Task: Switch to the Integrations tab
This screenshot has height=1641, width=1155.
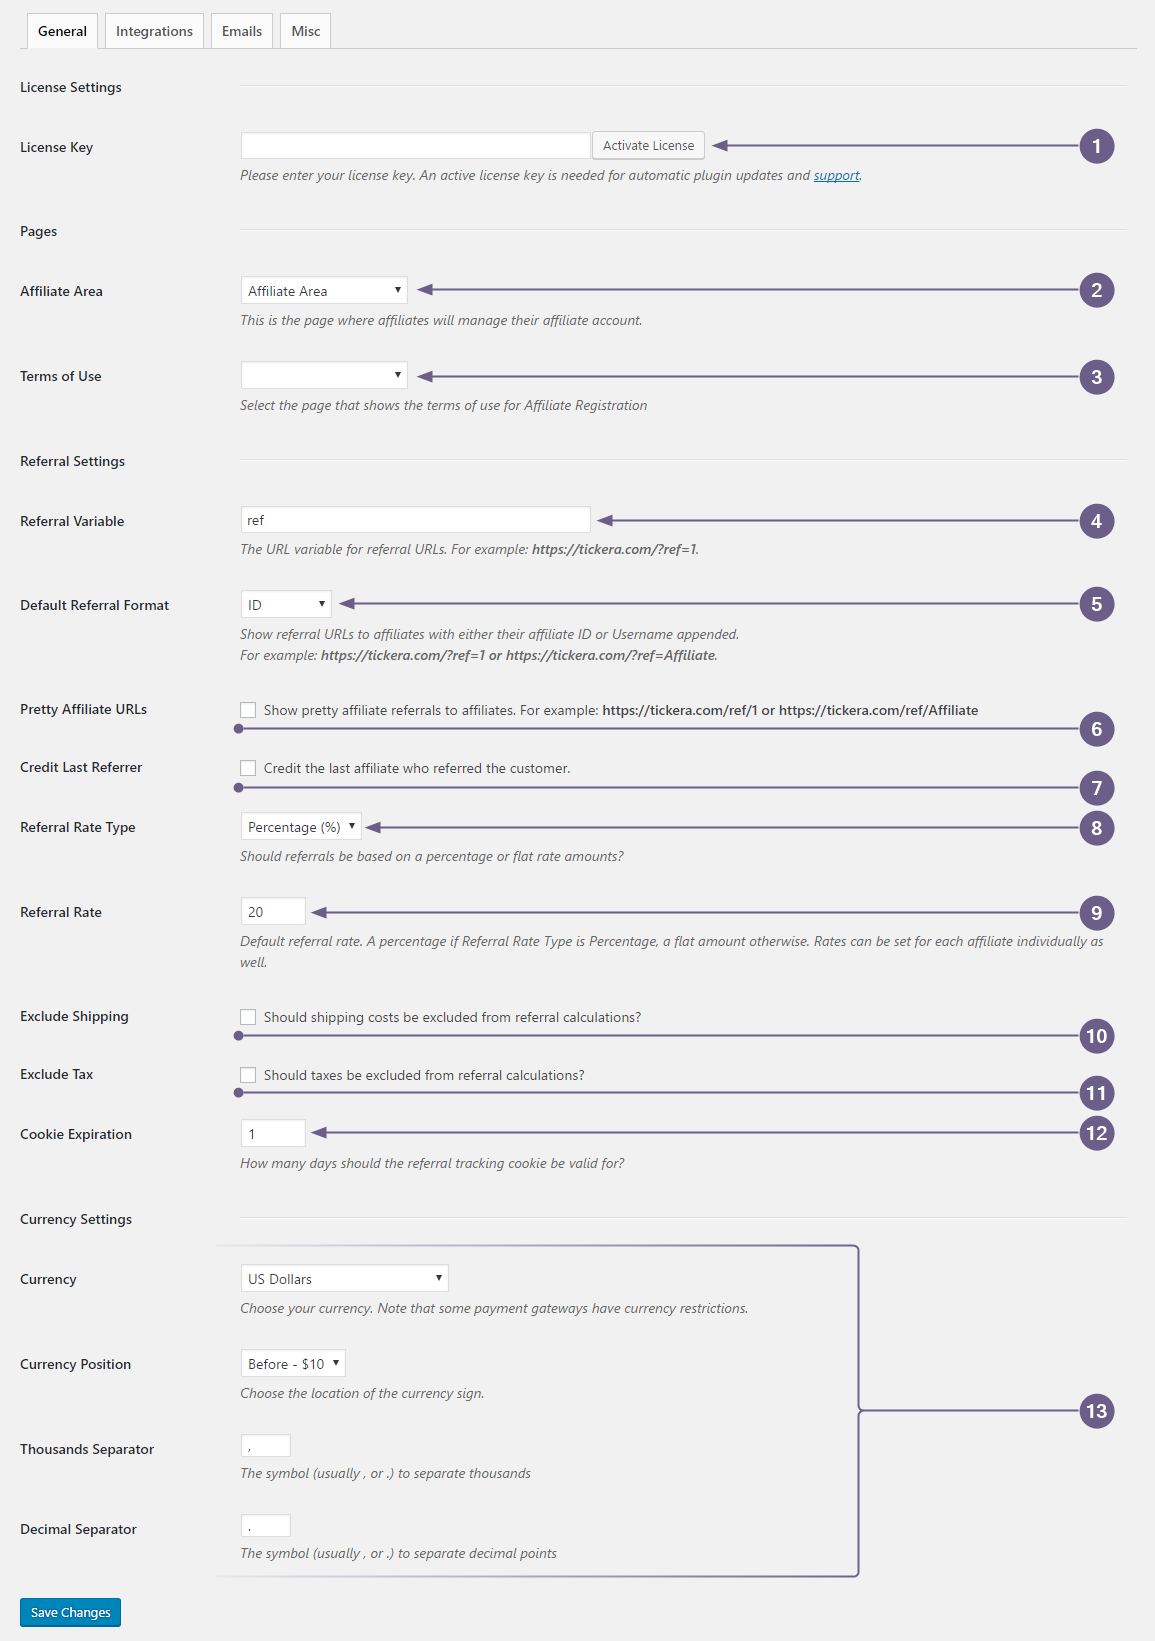Action: pyautogui.click(x=153, y=30)
